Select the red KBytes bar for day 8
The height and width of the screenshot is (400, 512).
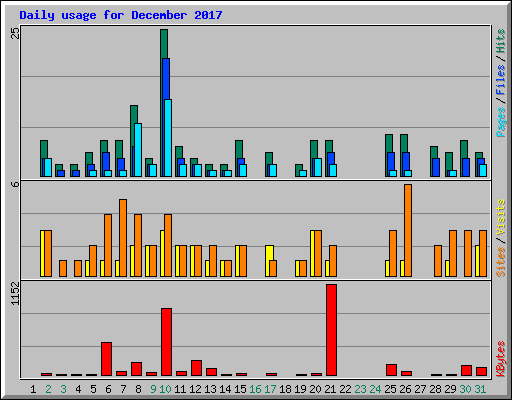tap(136, 369)
